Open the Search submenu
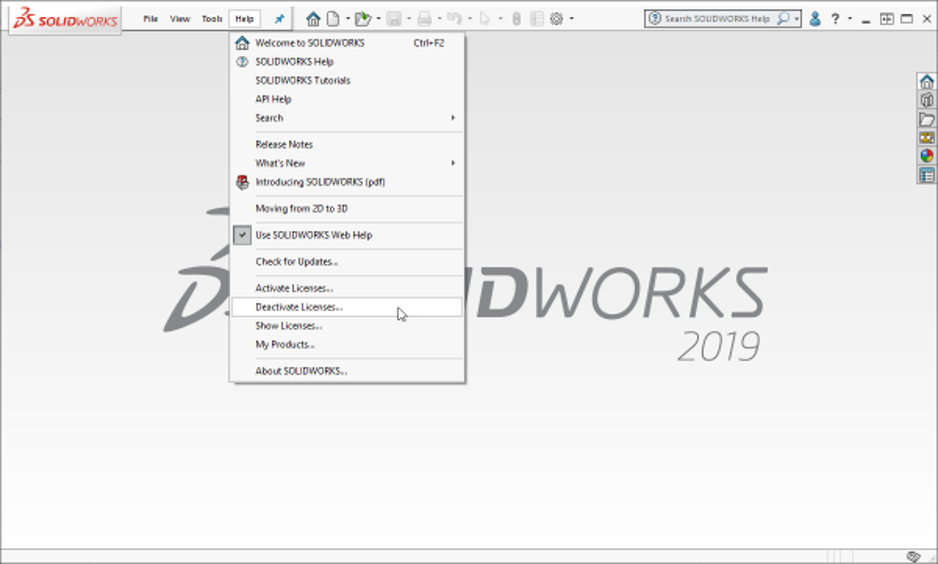Image resolution: width=938 pixels, height=564 pixels. (347, 118)
